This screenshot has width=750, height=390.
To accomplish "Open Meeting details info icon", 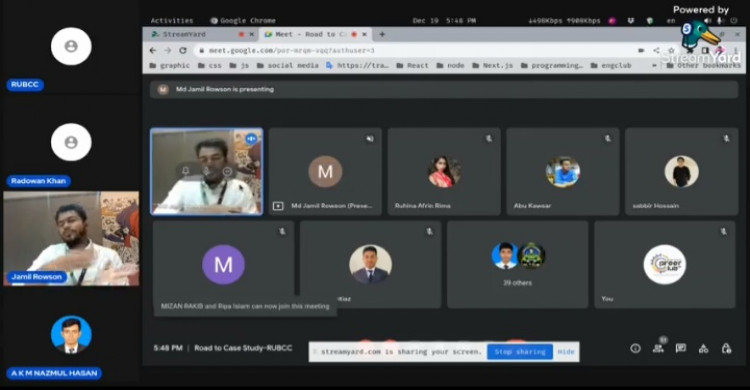I will coord(635,348).
